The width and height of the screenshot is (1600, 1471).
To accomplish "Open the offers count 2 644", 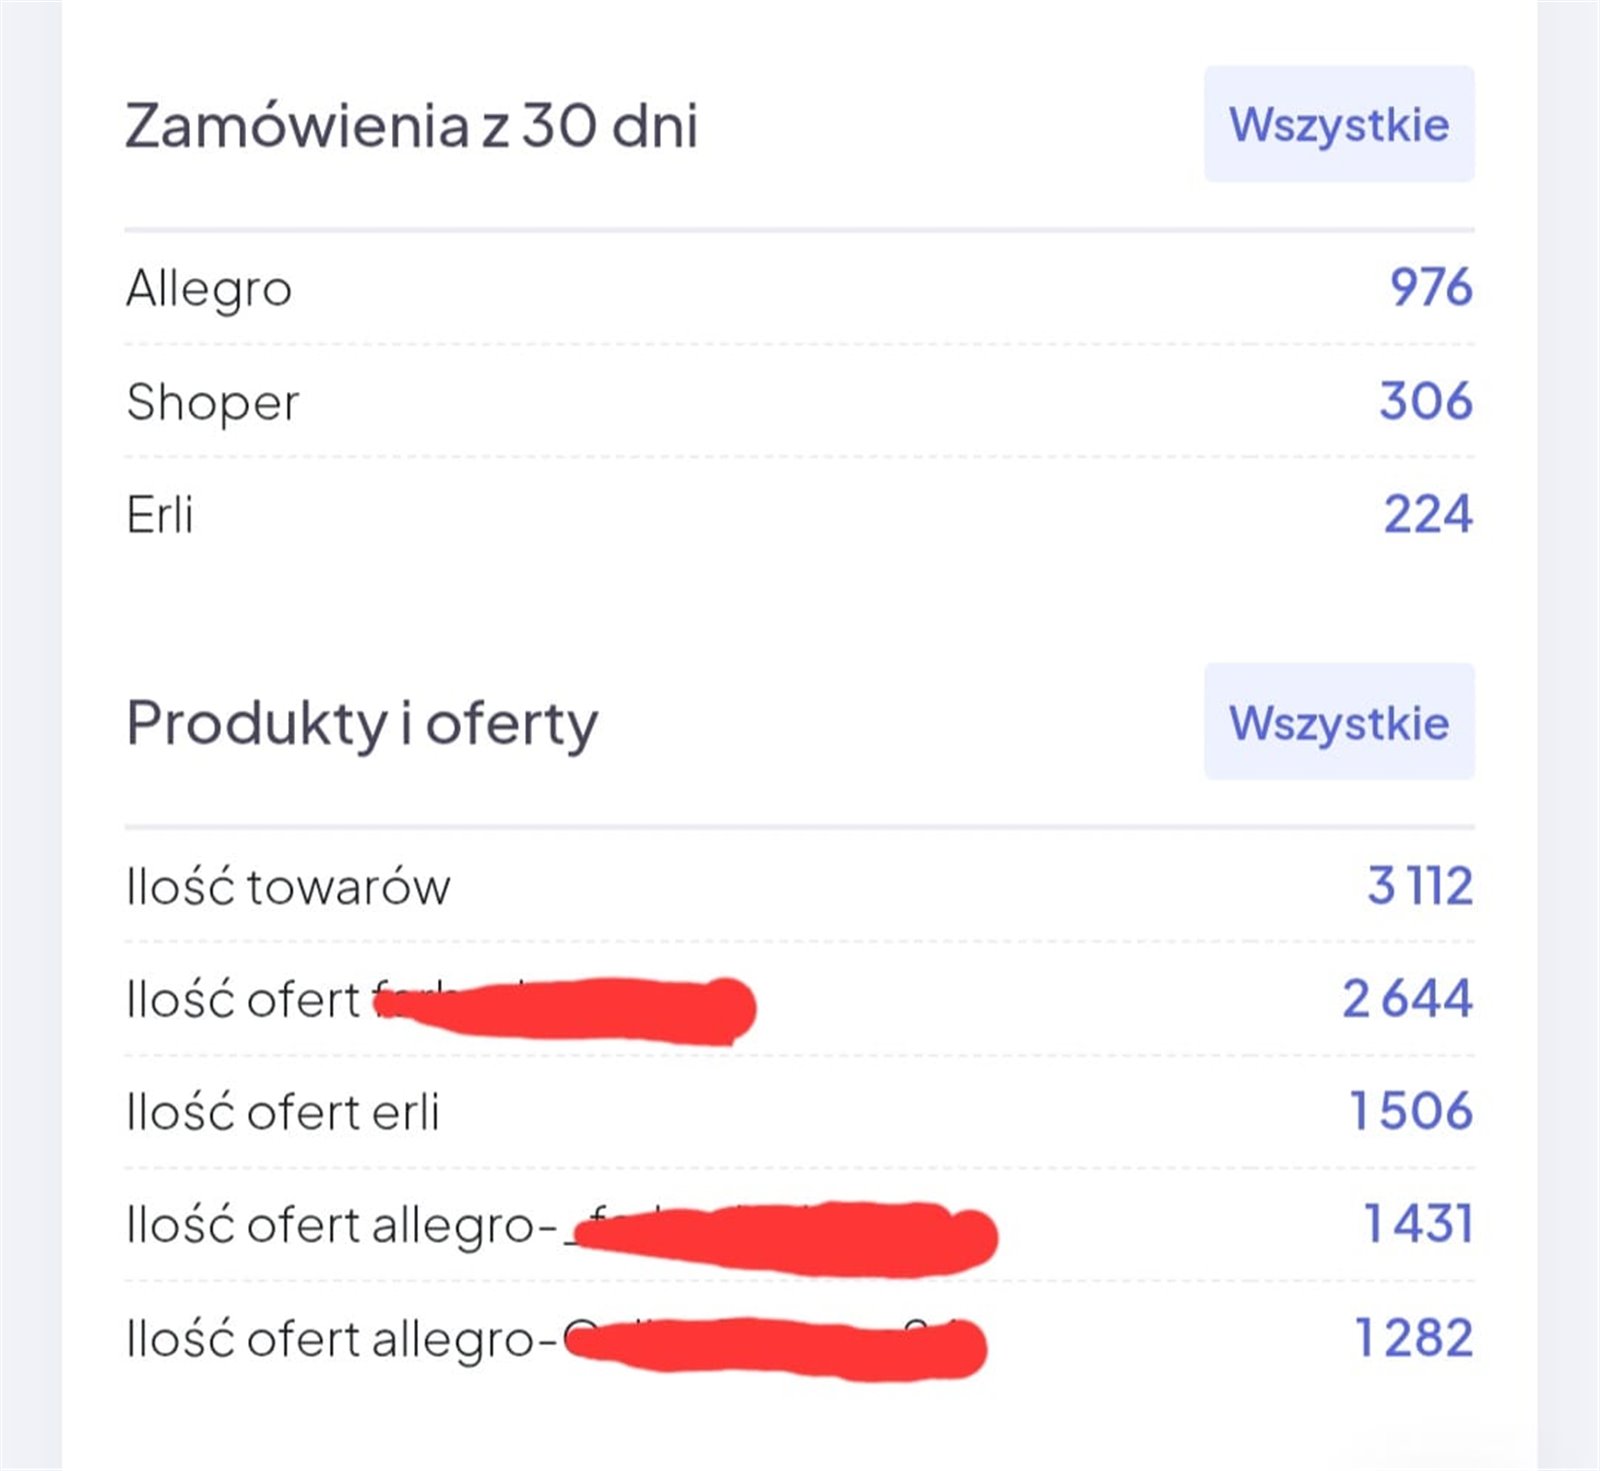I will click(x=1407, y=998).
